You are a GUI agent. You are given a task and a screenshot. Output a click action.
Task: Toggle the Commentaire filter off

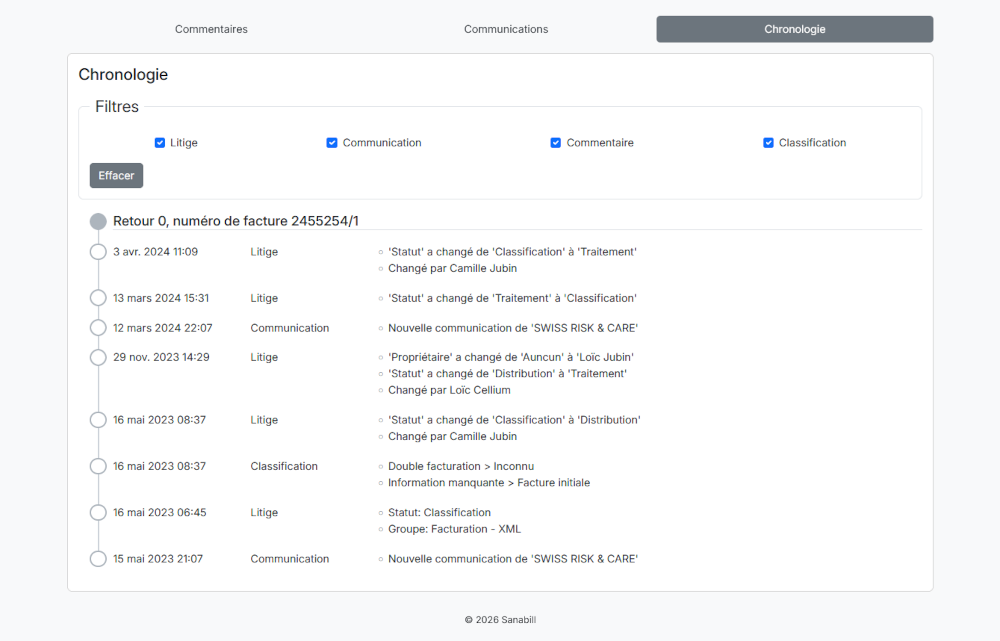556,142
